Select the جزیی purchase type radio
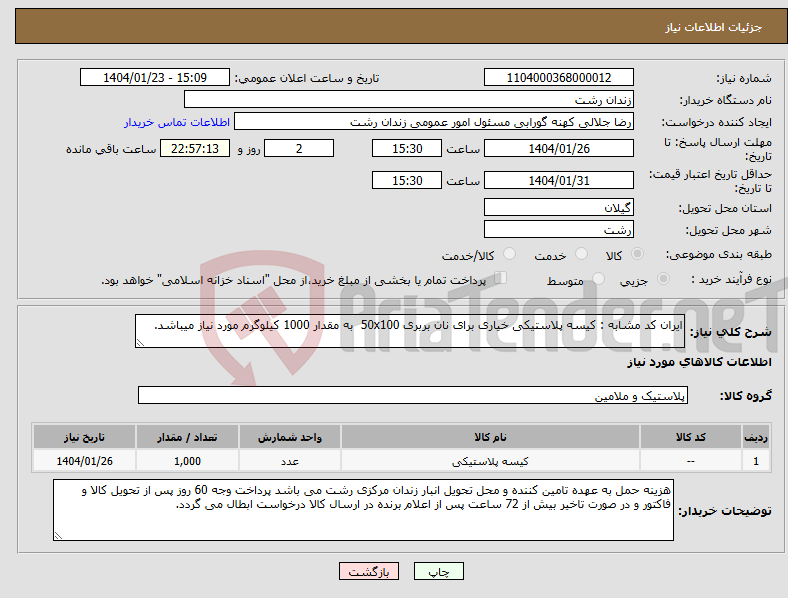788x598 pixels. click(x=663, y=278)
